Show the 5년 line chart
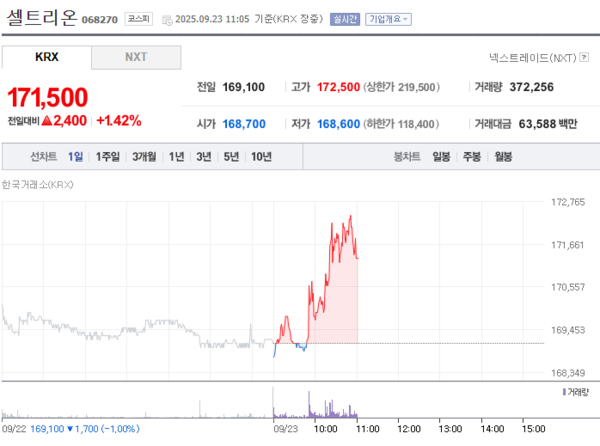Image resolution: width=600 pixels, height=446 pixels. pyautogui.click(x=231, y=156)
